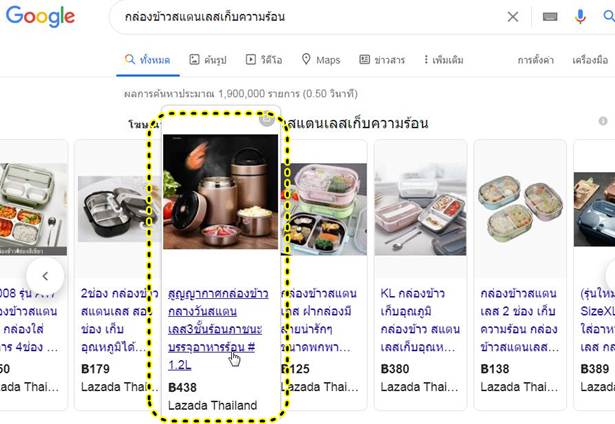Click the search results count text
The height and width of the screenshot is (424, 615).
pyautogui.click(x=241, y=94)
